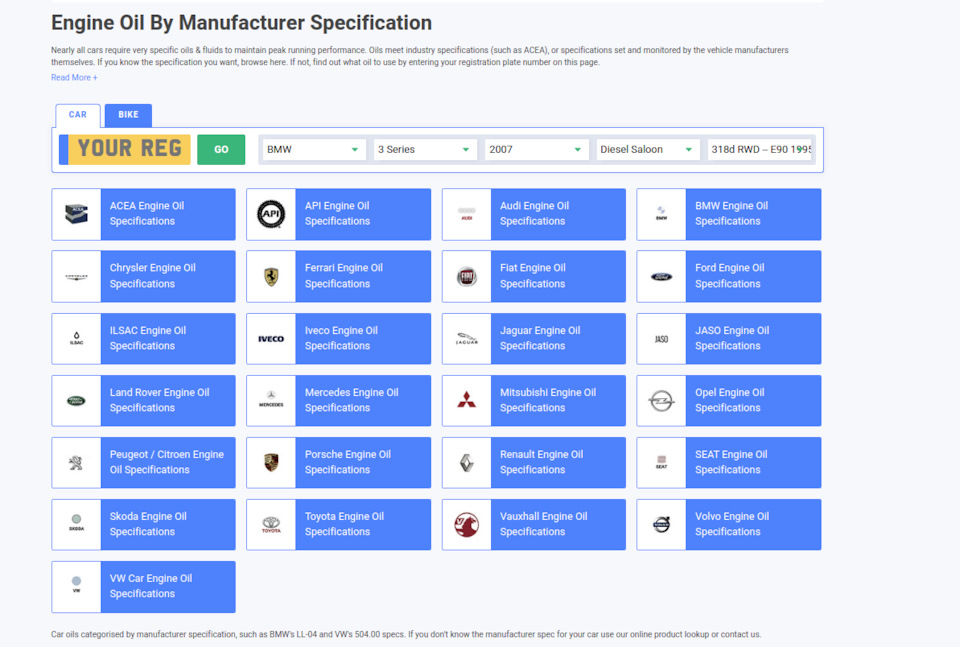Open Mercedes Engine Oil Specifications
Viewport: 960px width, 647px height.
[x=339, y=401]
